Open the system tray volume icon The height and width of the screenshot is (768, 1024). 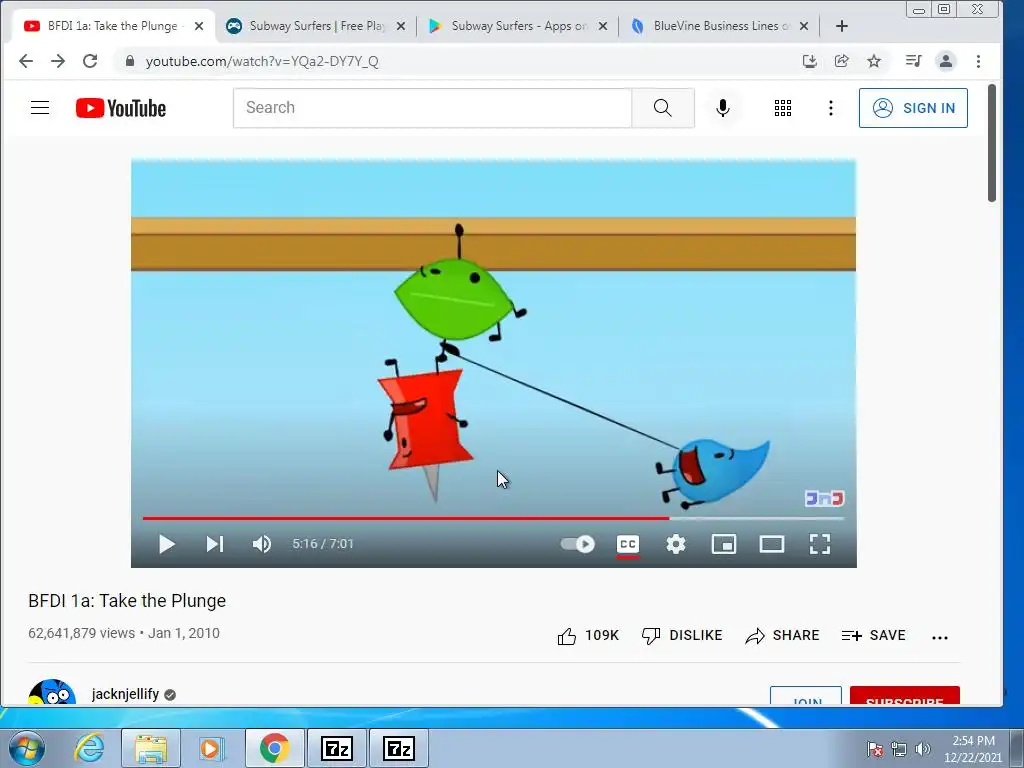(x=923, y=749)
